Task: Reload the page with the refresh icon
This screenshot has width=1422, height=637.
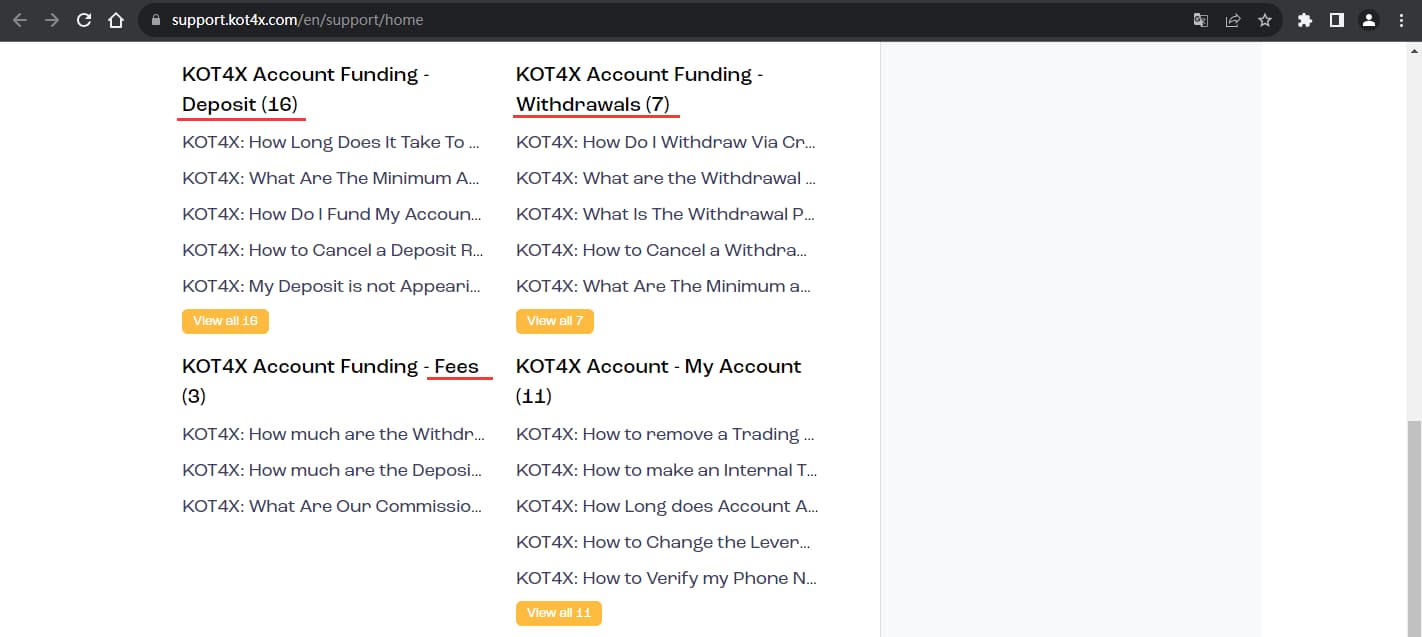Action: click(84, 20)
